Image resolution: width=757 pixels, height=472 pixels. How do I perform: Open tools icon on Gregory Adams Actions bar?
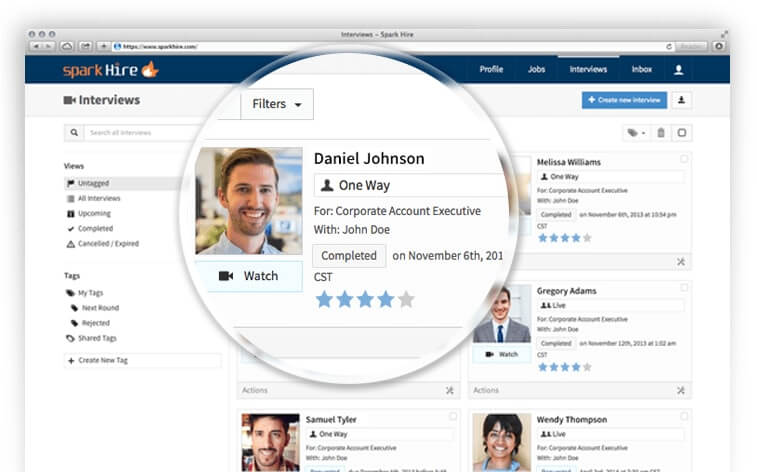point(681,390)
